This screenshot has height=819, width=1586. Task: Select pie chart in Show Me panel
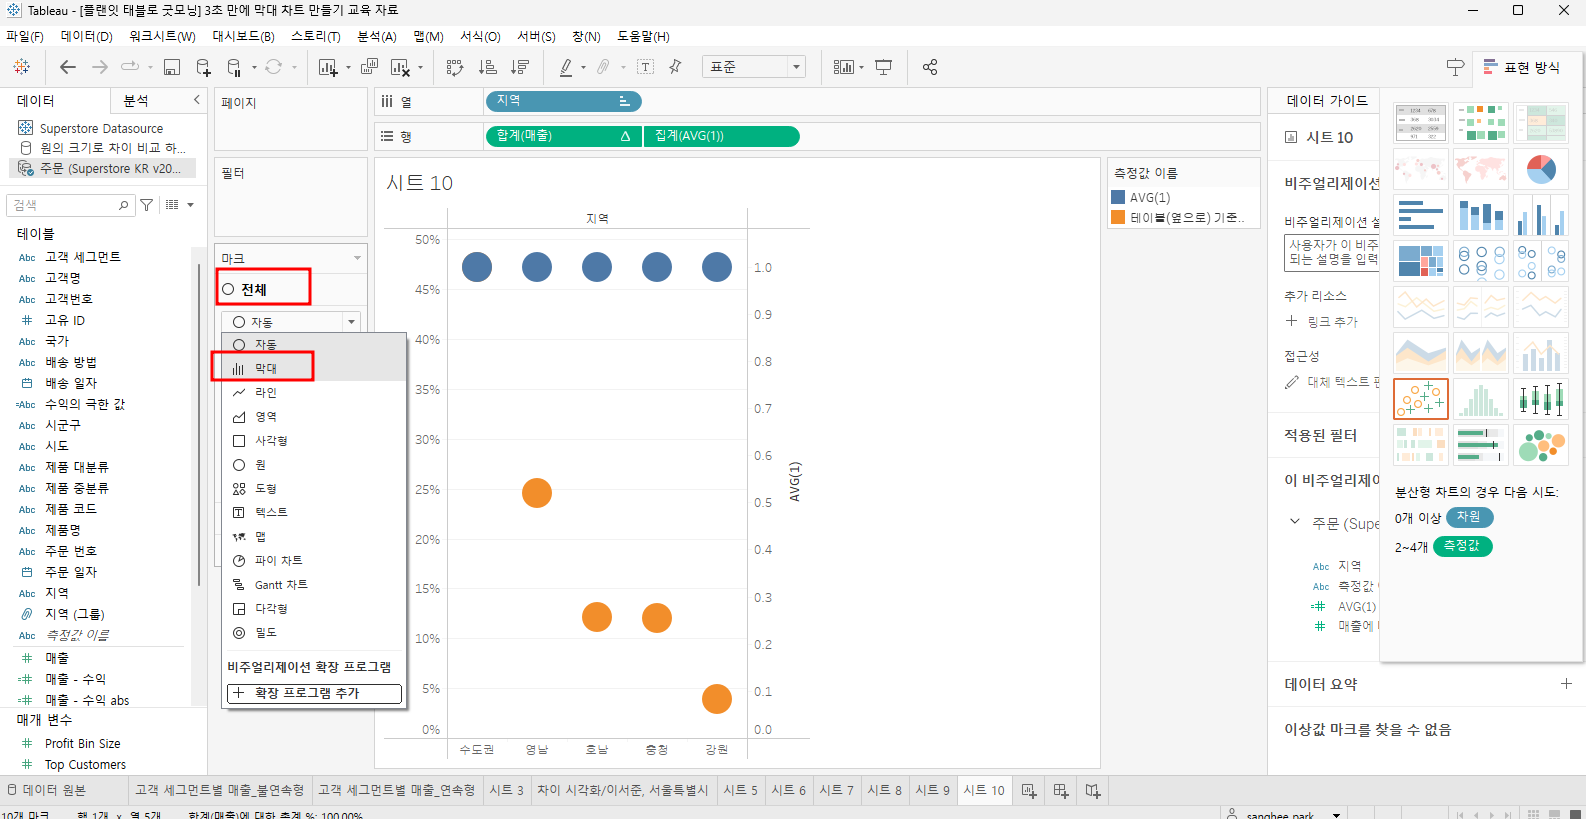[1541, 169]
